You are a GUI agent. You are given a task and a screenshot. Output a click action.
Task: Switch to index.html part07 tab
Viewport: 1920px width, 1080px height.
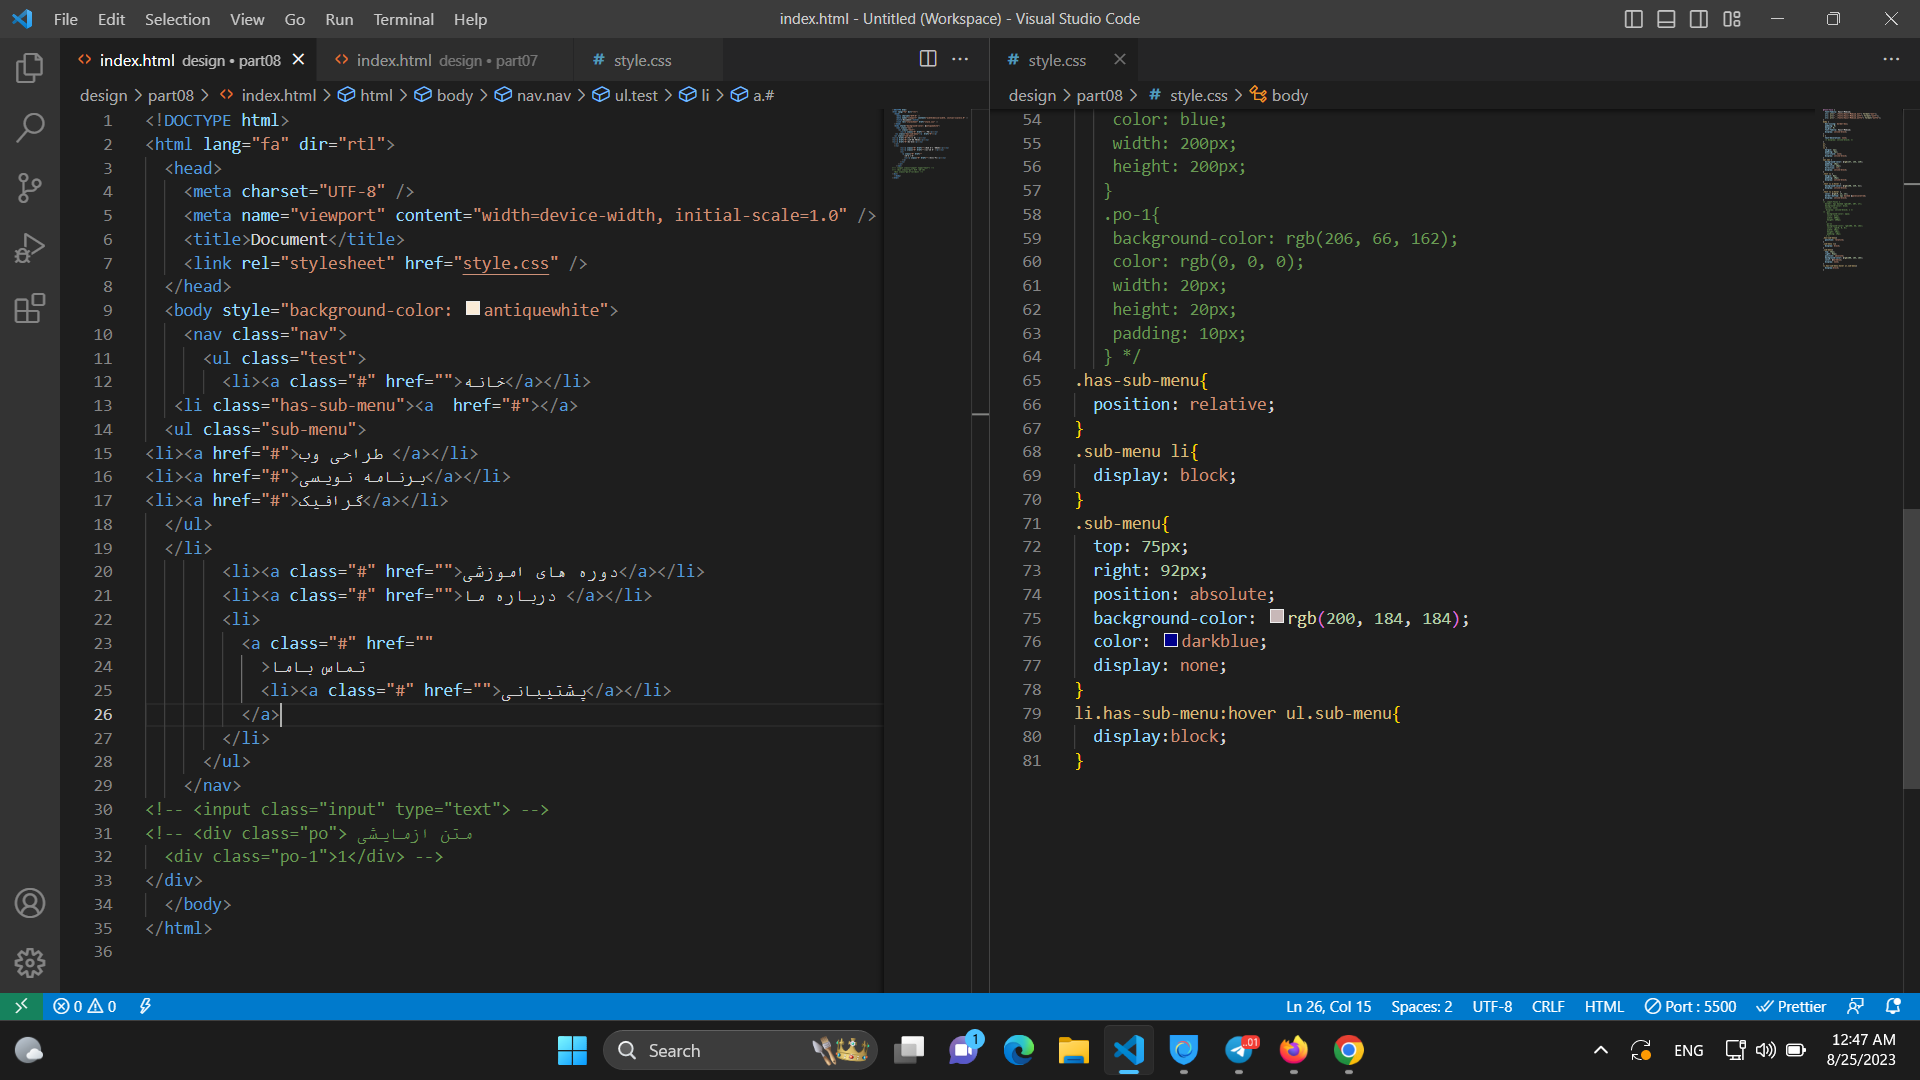coord(446,60)
